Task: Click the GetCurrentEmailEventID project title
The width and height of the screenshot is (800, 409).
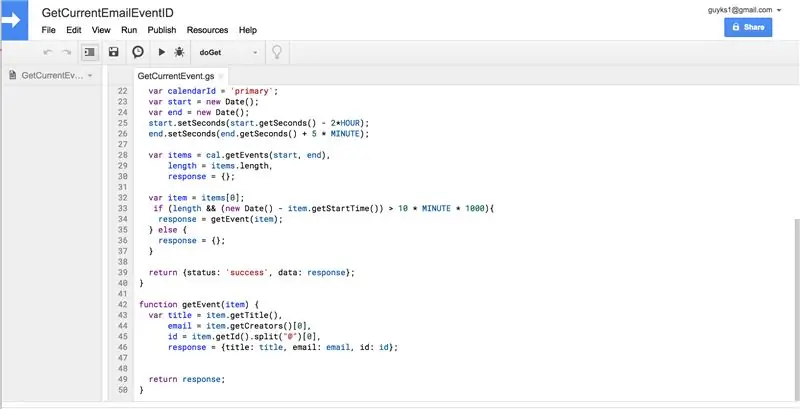Action: point(108,13)
